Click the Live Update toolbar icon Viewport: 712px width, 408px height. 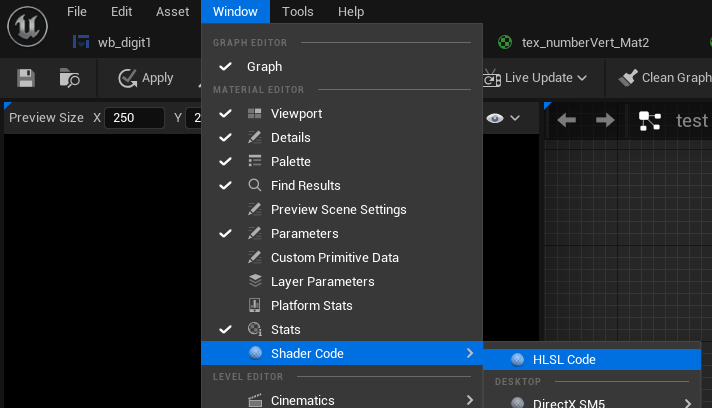(x=490, y=78)
